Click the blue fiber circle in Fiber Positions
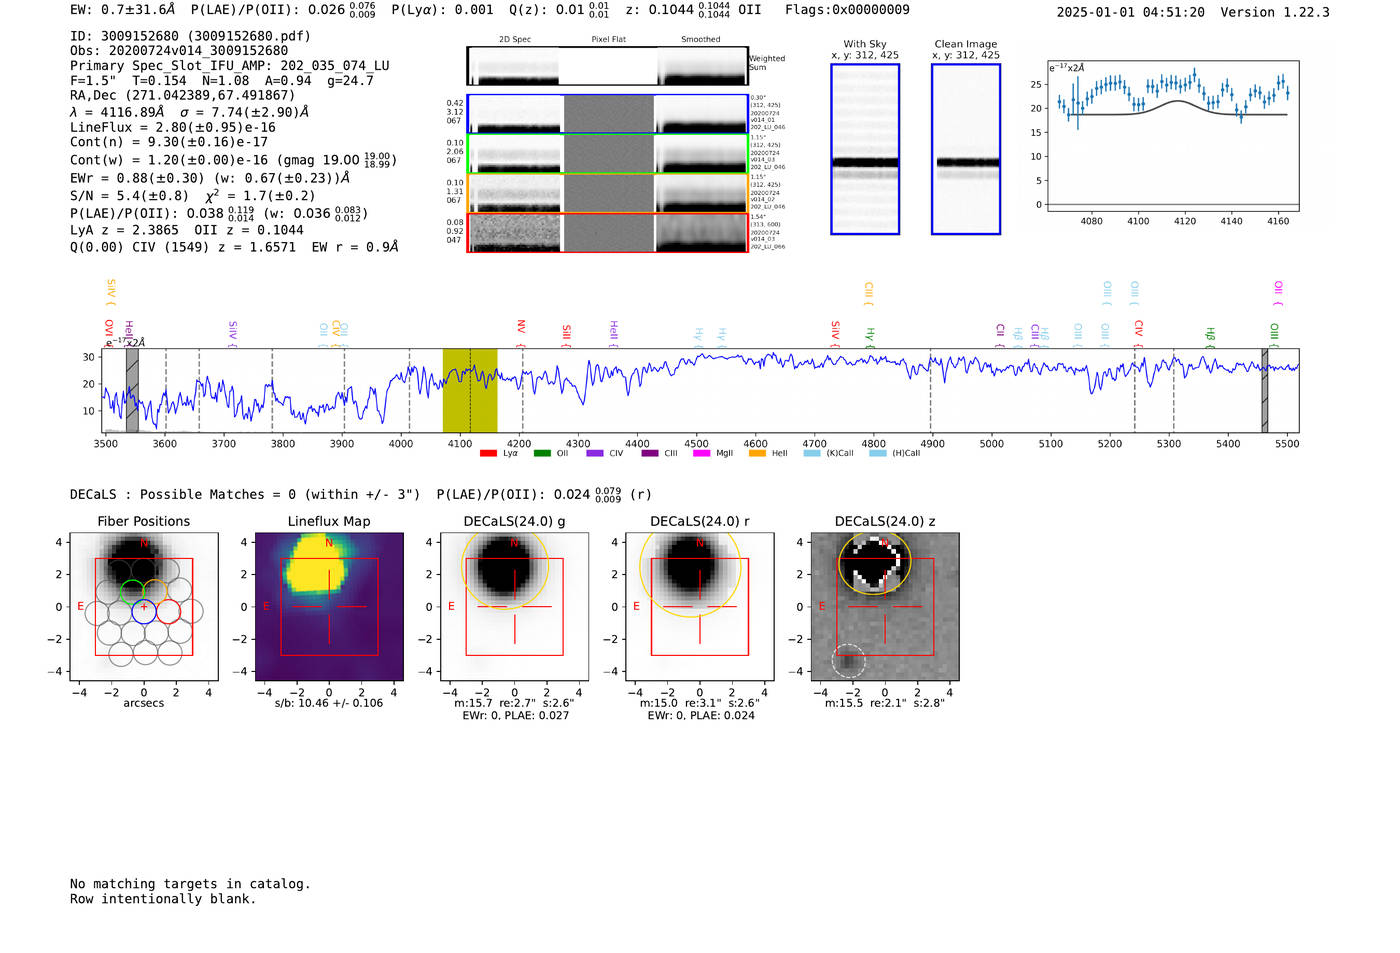1400x953 pixels. [x=144, y=611]
